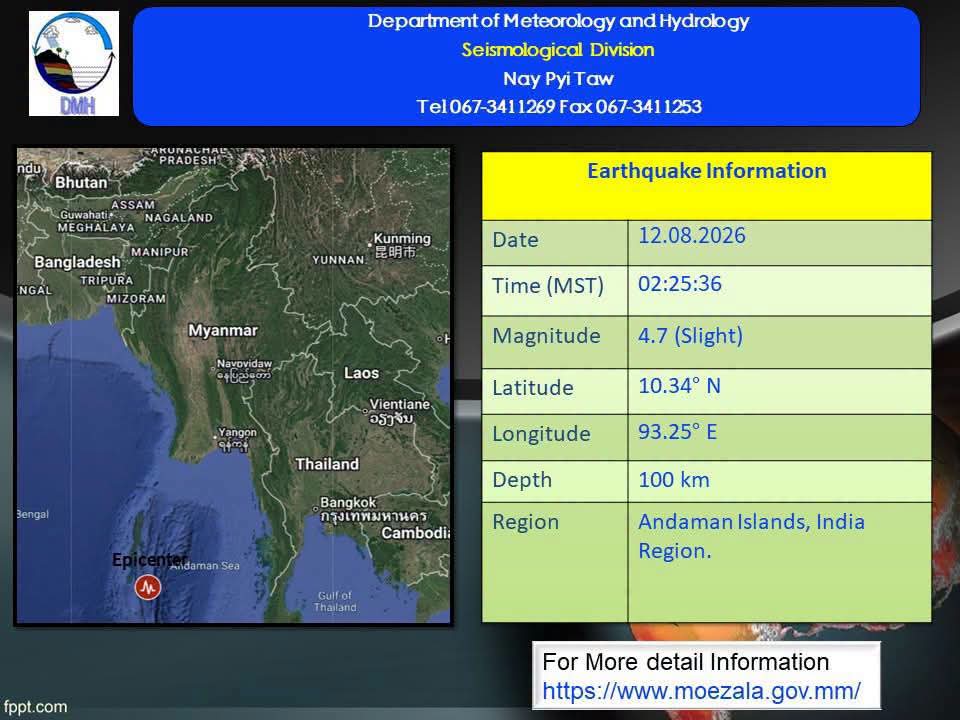Select the magnitude value 4.7 (Slight)
This screenshot has width=960, height=720.
click(x=690, y=336)
